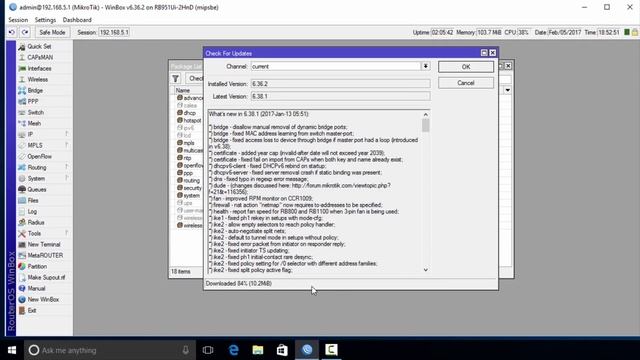Open Log menu
The image size is (640, 360).
pyautogui.click(x=32, y=212)
